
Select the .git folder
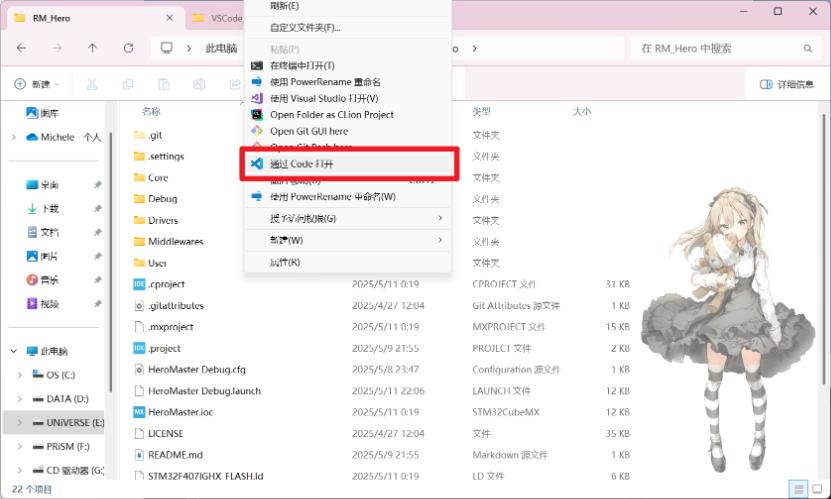(x=148, y=135)
